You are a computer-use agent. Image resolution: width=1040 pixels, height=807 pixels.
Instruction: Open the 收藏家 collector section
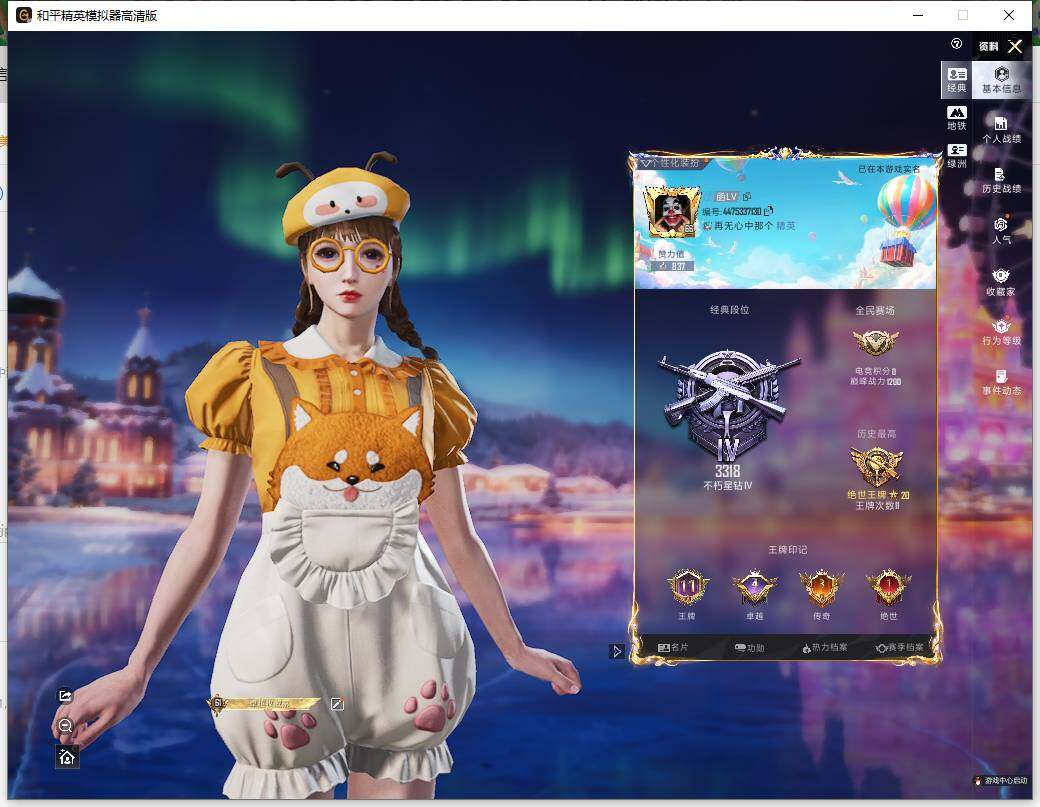click(1001, 282)
